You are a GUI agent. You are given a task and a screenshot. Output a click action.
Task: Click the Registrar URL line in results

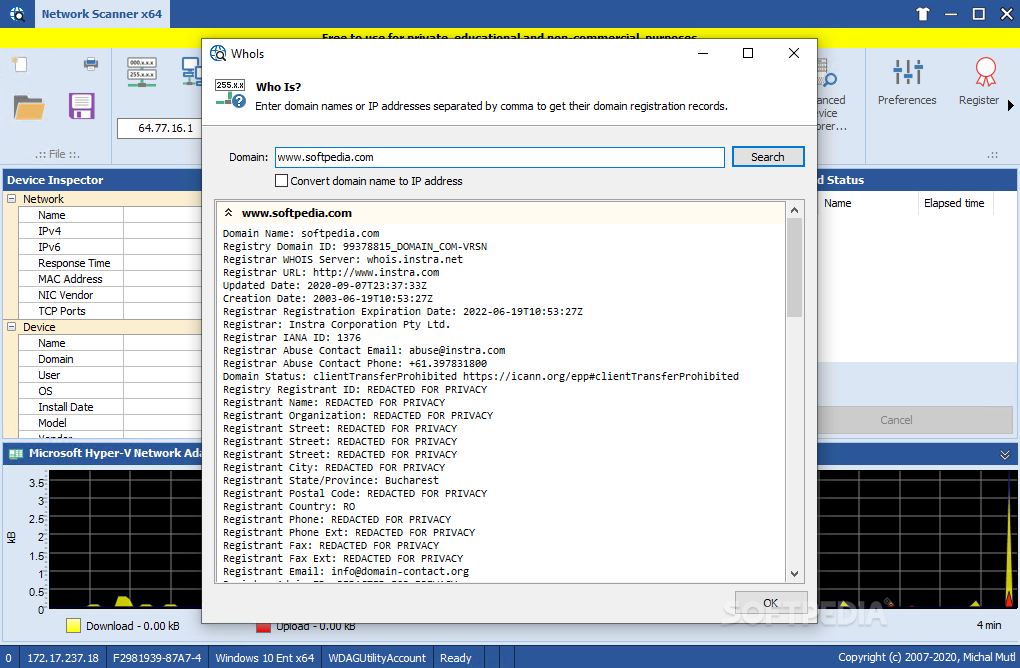click(331, 273)
